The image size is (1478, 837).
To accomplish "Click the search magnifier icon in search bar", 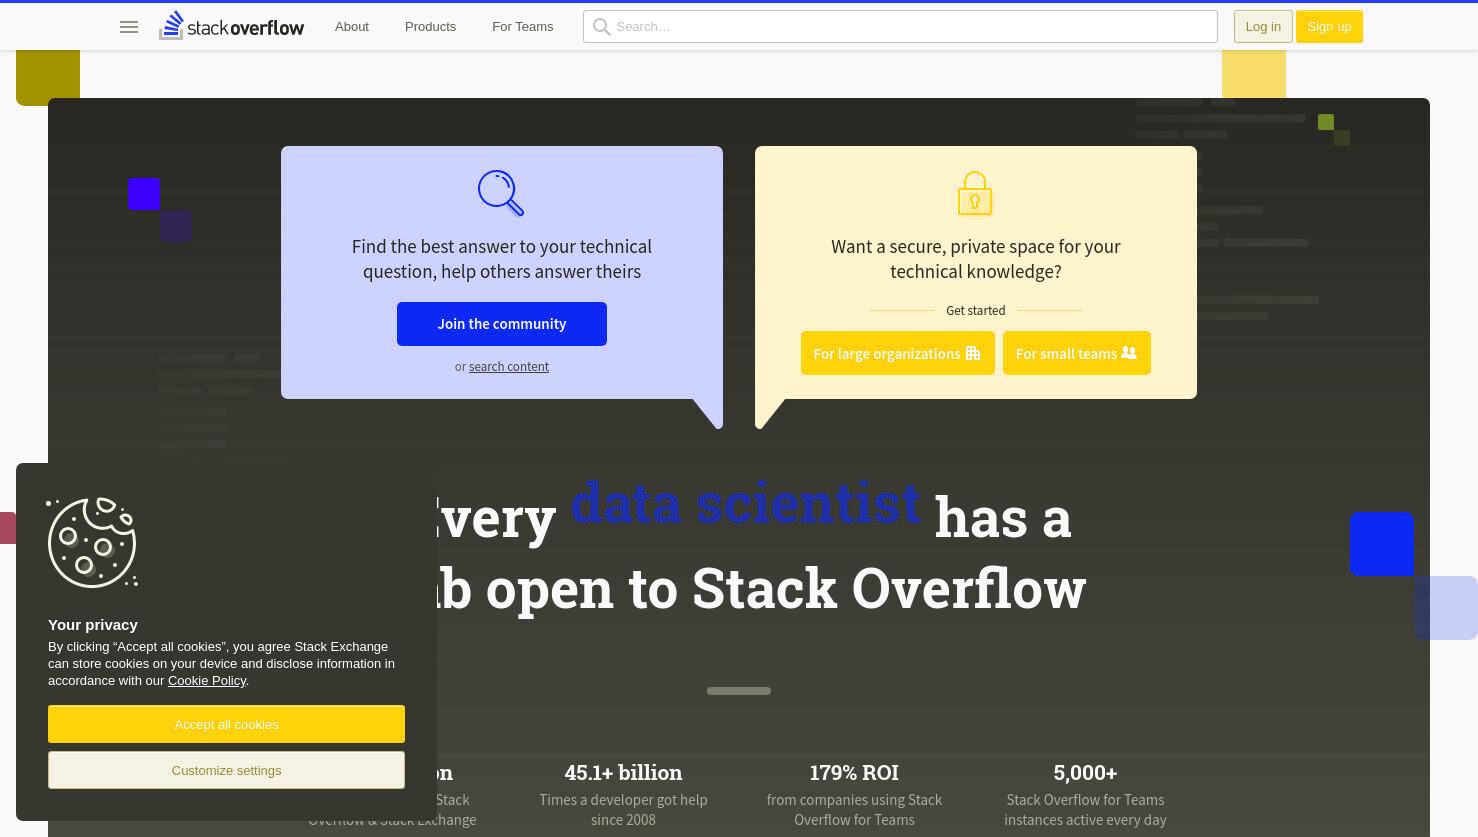I will [x=601, y=27].
